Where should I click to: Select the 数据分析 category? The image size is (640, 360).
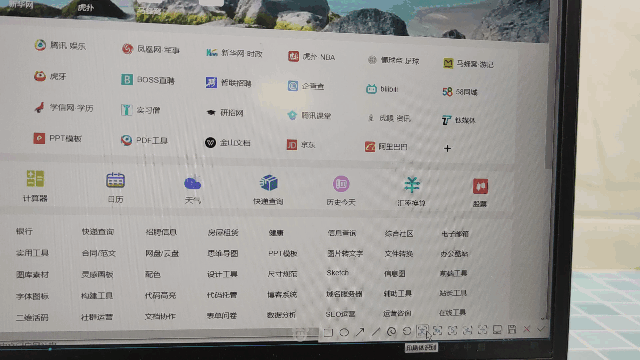pyautogui.click(x=281, y=315)
